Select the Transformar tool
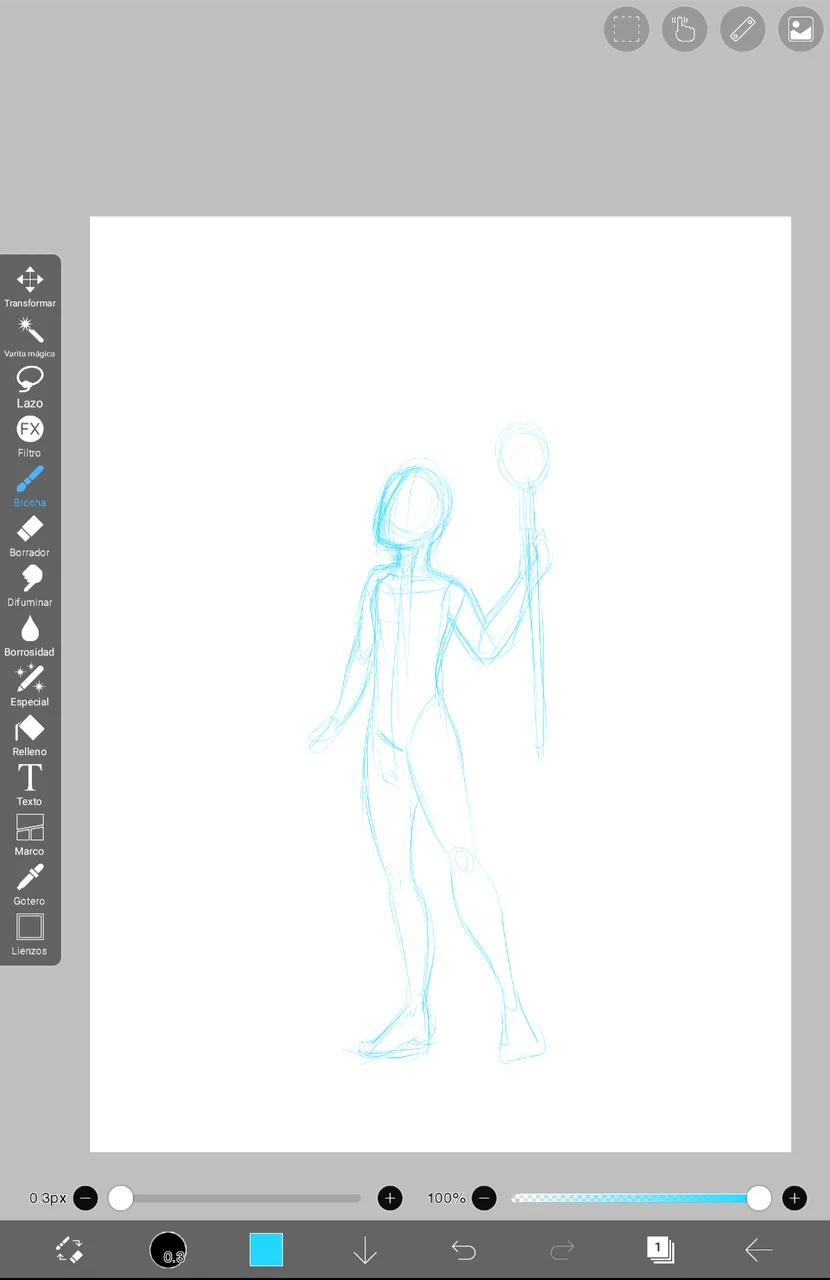The width and height of the screenshot is (830, 1280). click(30, 287)
